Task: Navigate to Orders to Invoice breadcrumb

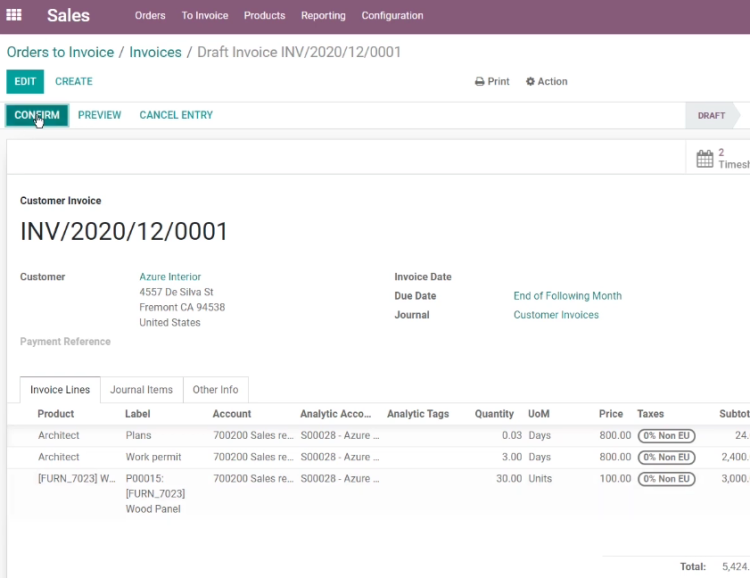Action: [60, 52]
